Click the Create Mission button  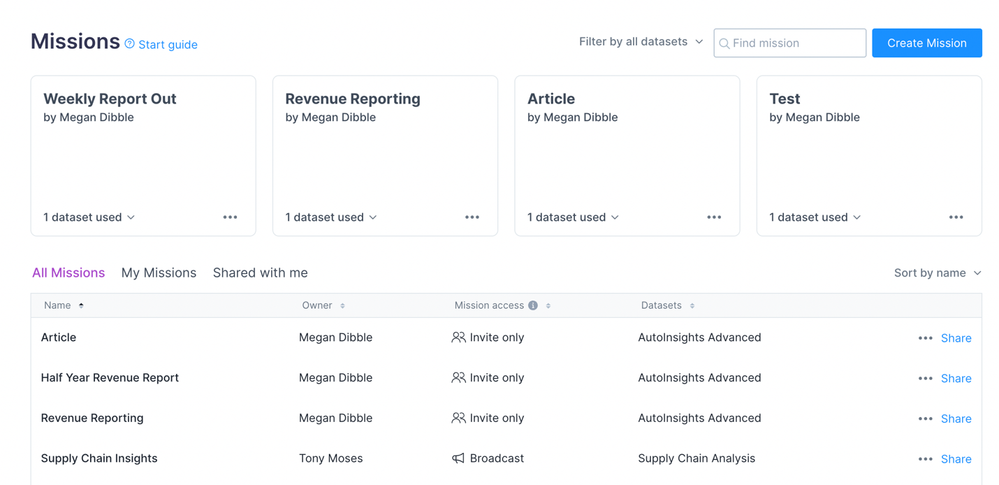(x=927, y=43)
